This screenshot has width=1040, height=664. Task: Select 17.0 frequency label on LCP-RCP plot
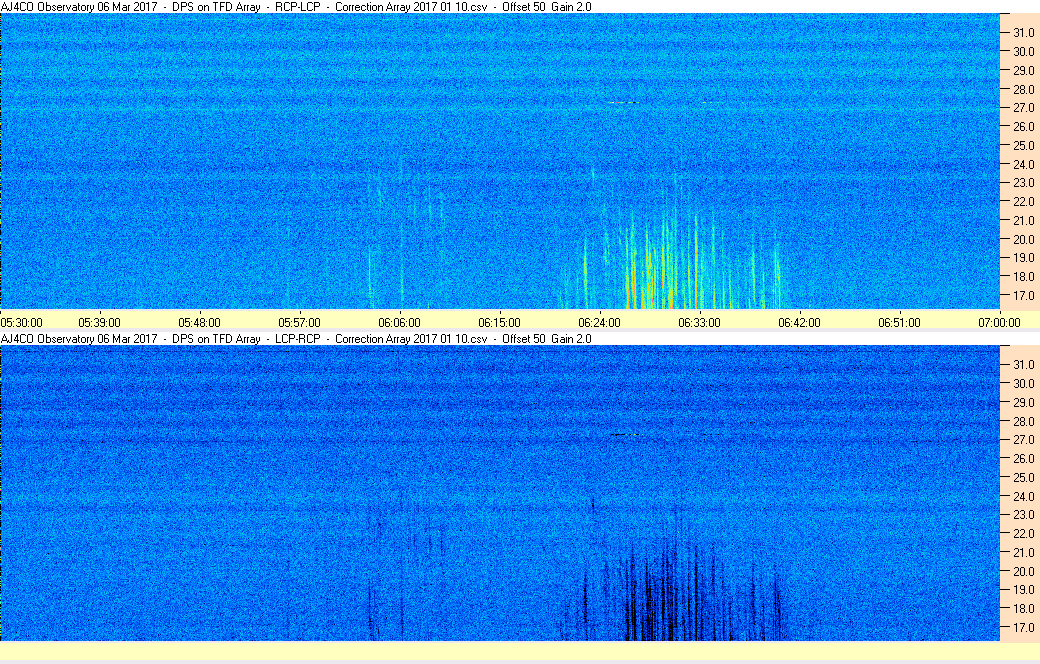coord(1023,628)
